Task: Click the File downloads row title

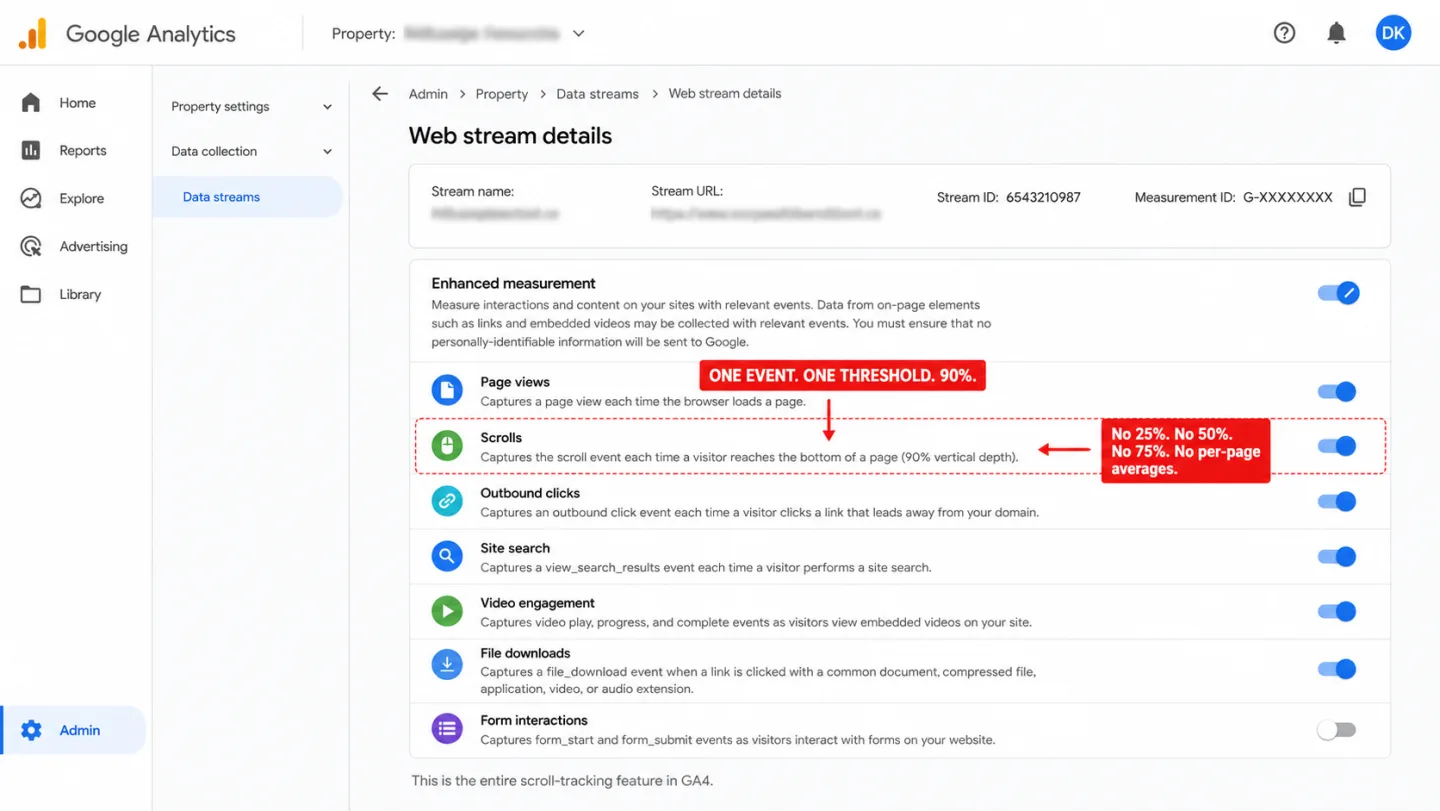Action: (525, 653)
